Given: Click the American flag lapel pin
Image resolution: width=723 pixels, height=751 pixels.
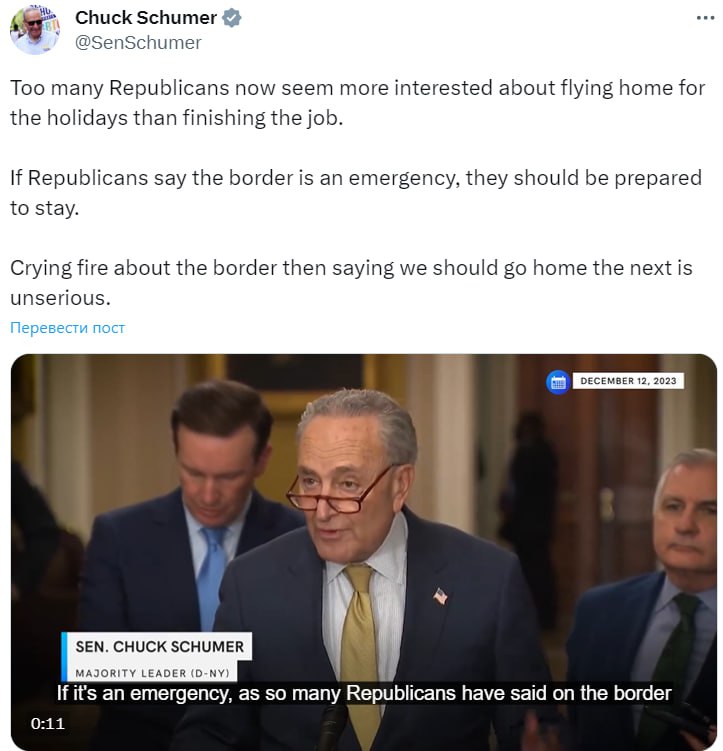Looking at the screenshot, I should (440, 596).
